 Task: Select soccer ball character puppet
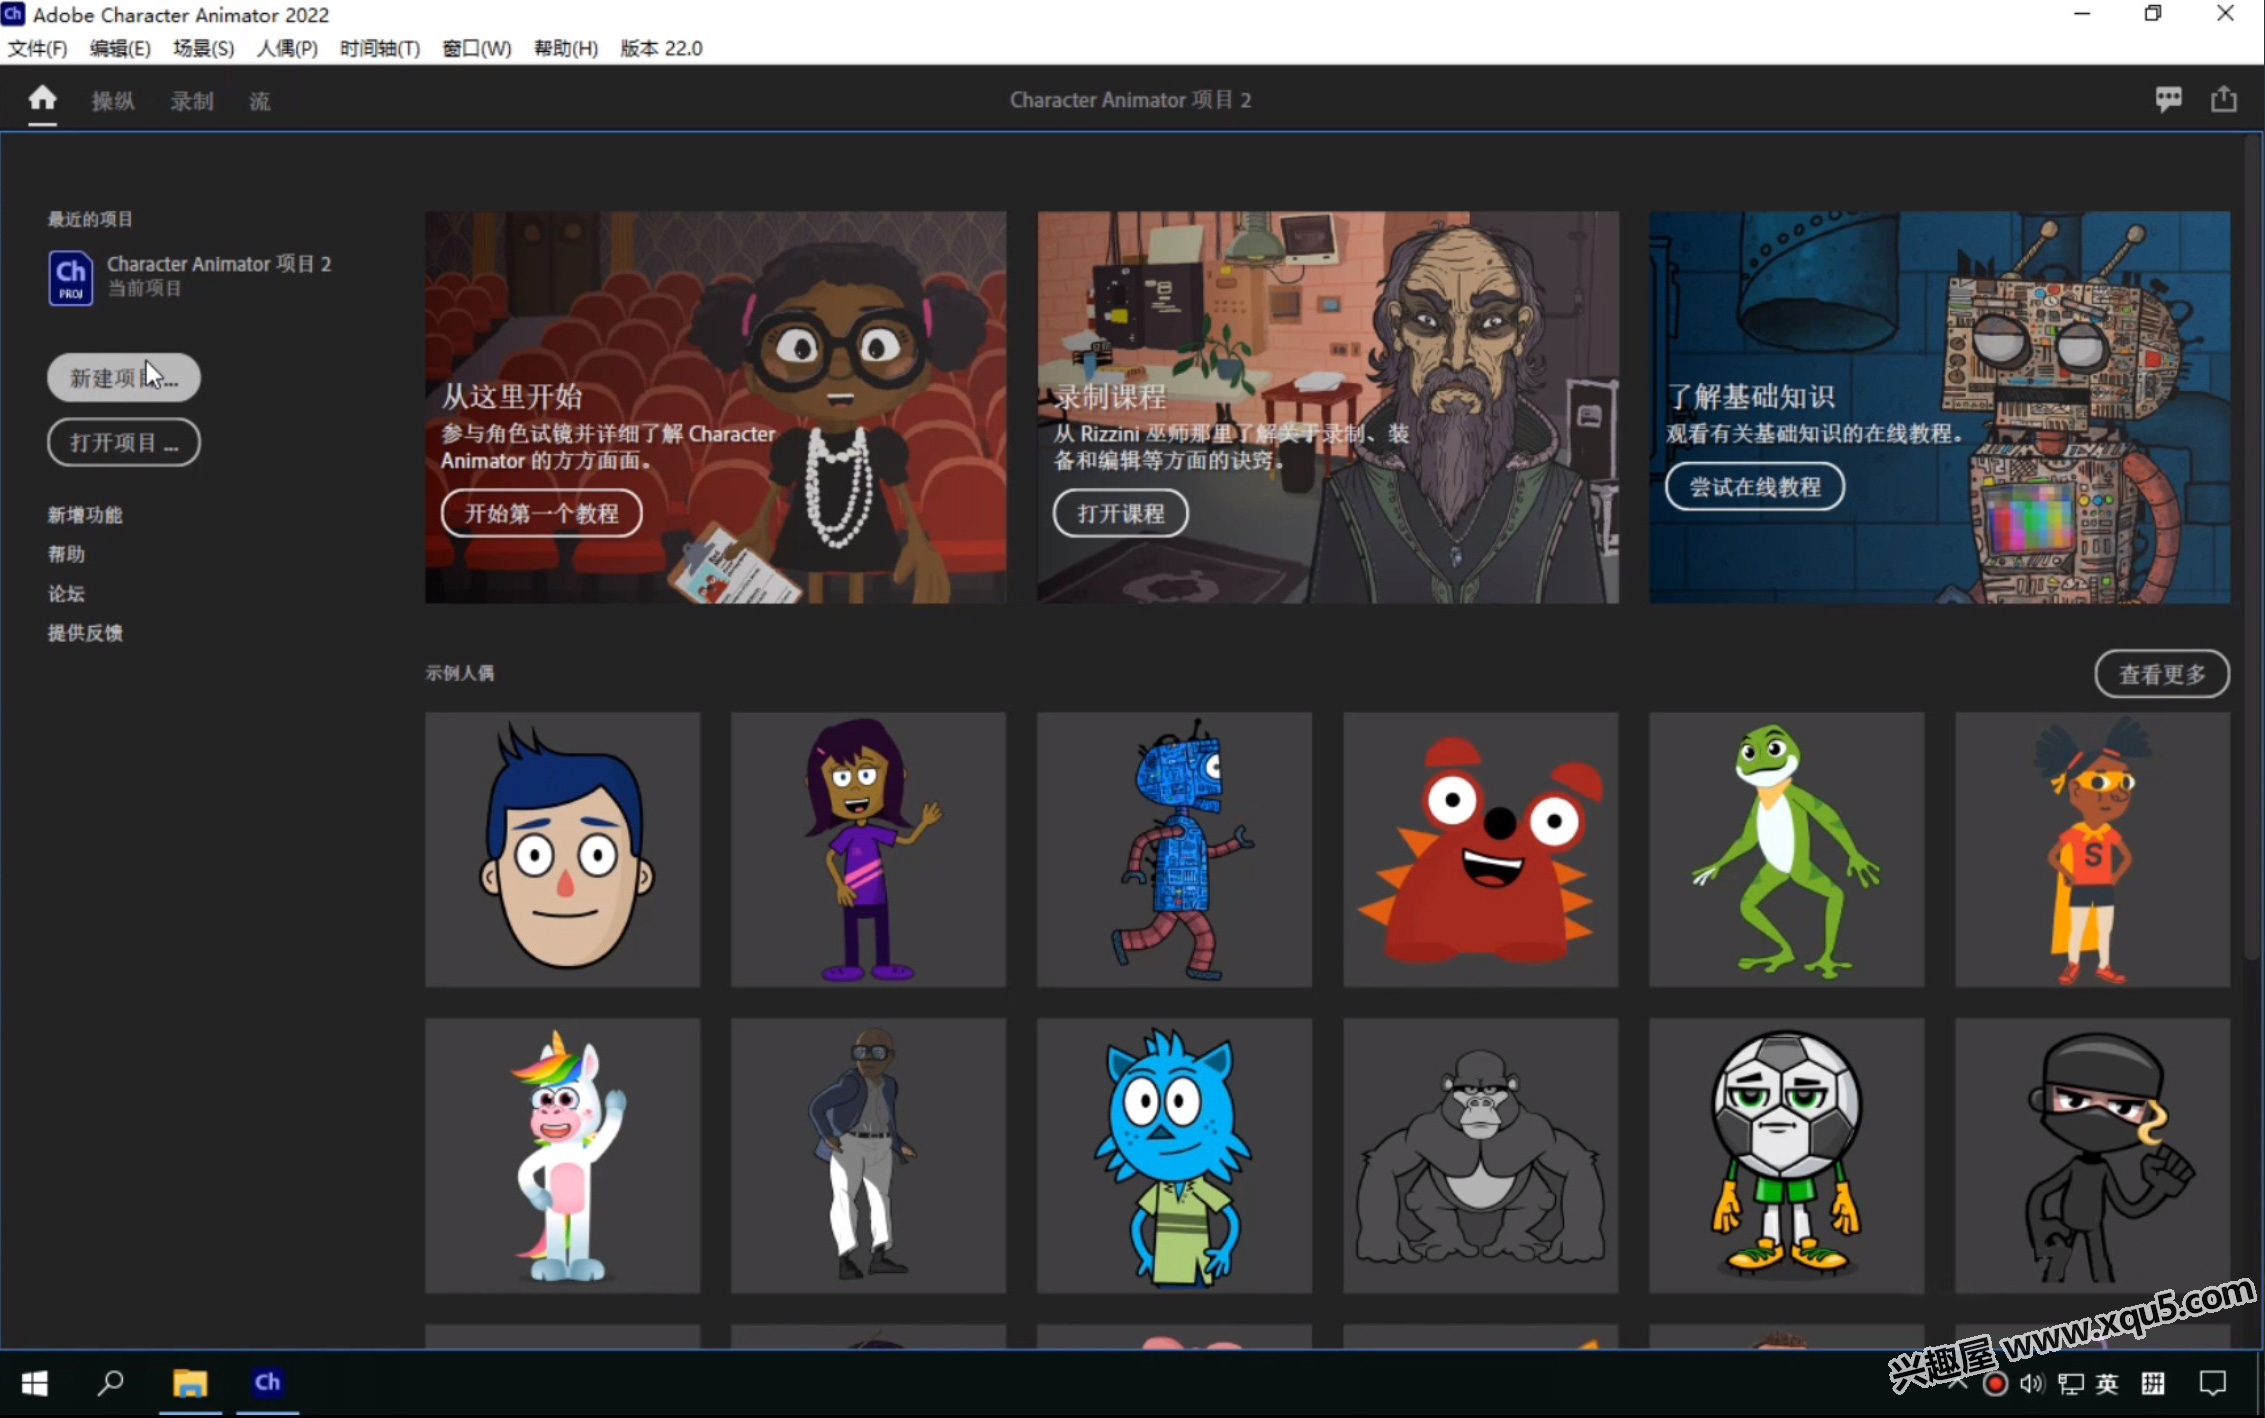(x=1787, y=1156)
